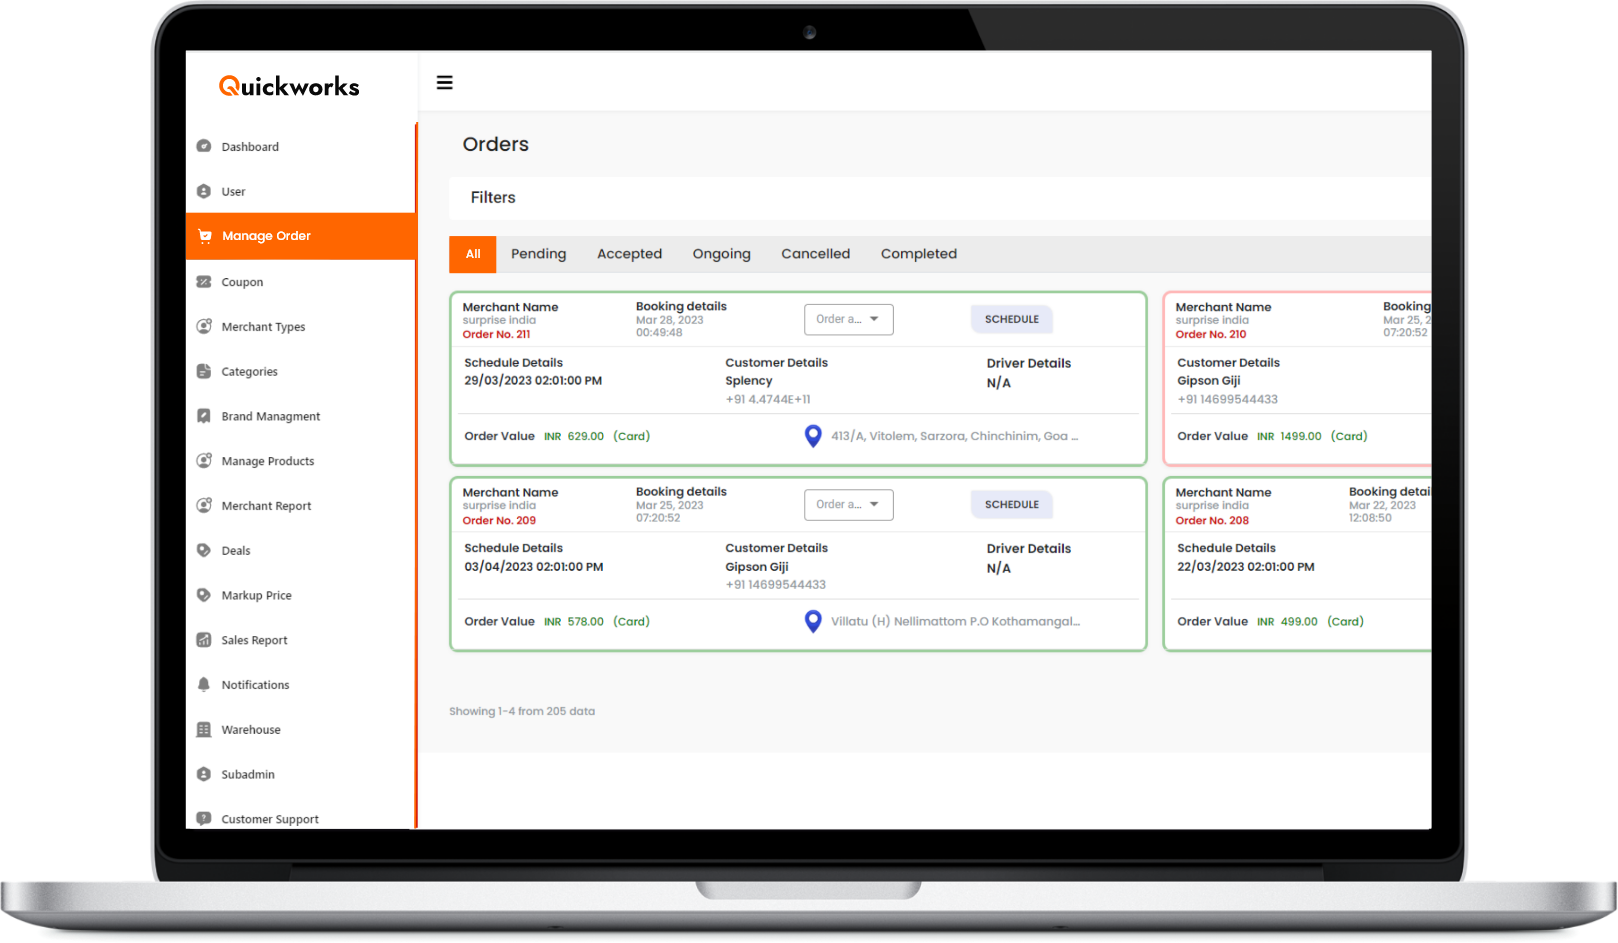Click Order No. 210 text
1618x943 pixels.
click(1211, 334)
